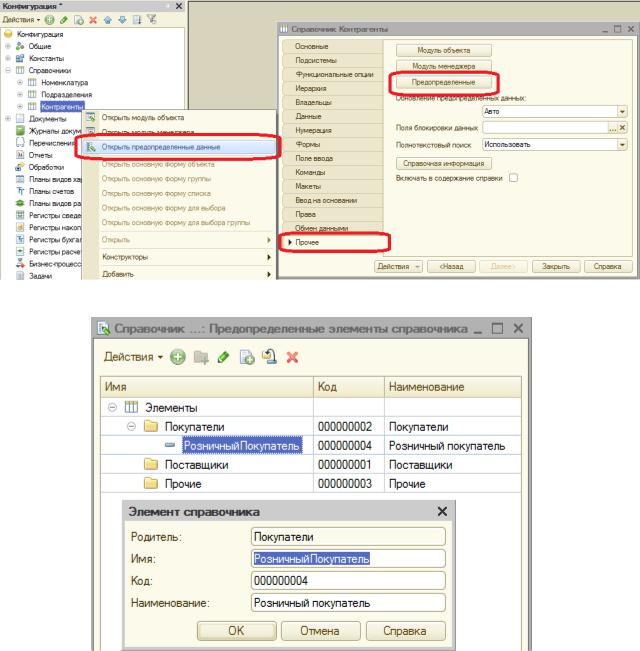Click green Add icon in Конфигурация toolbar
Screen dimensions: 640x651
coord(49,20)
